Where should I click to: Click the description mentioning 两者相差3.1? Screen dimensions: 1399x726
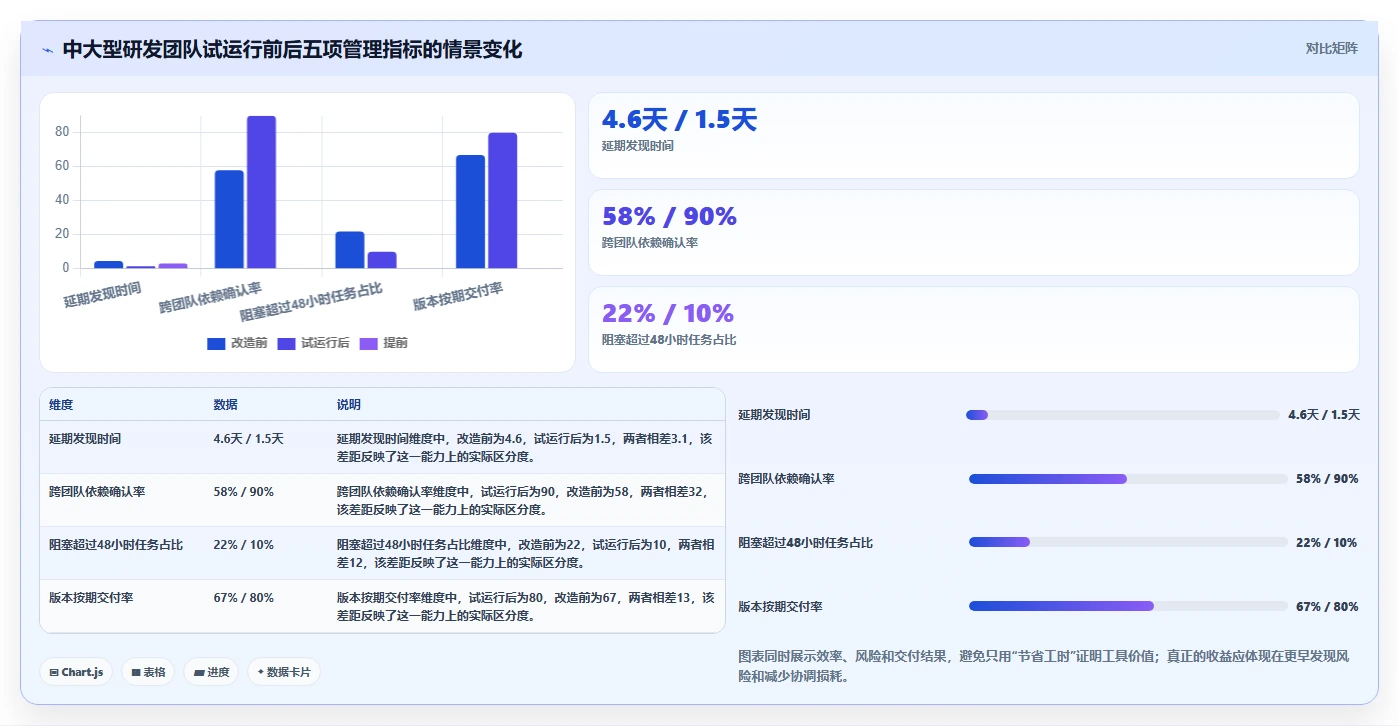(525, 448)
